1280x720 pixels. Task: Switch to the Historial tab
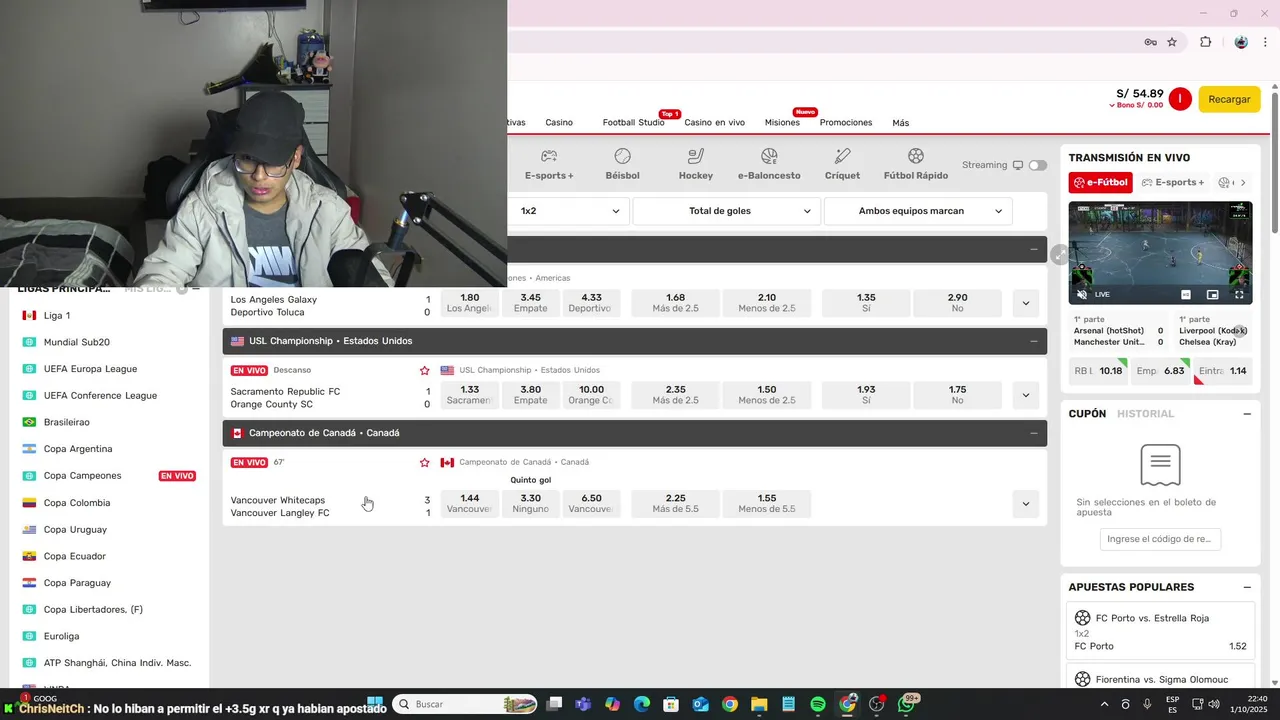coord(1145,414)
